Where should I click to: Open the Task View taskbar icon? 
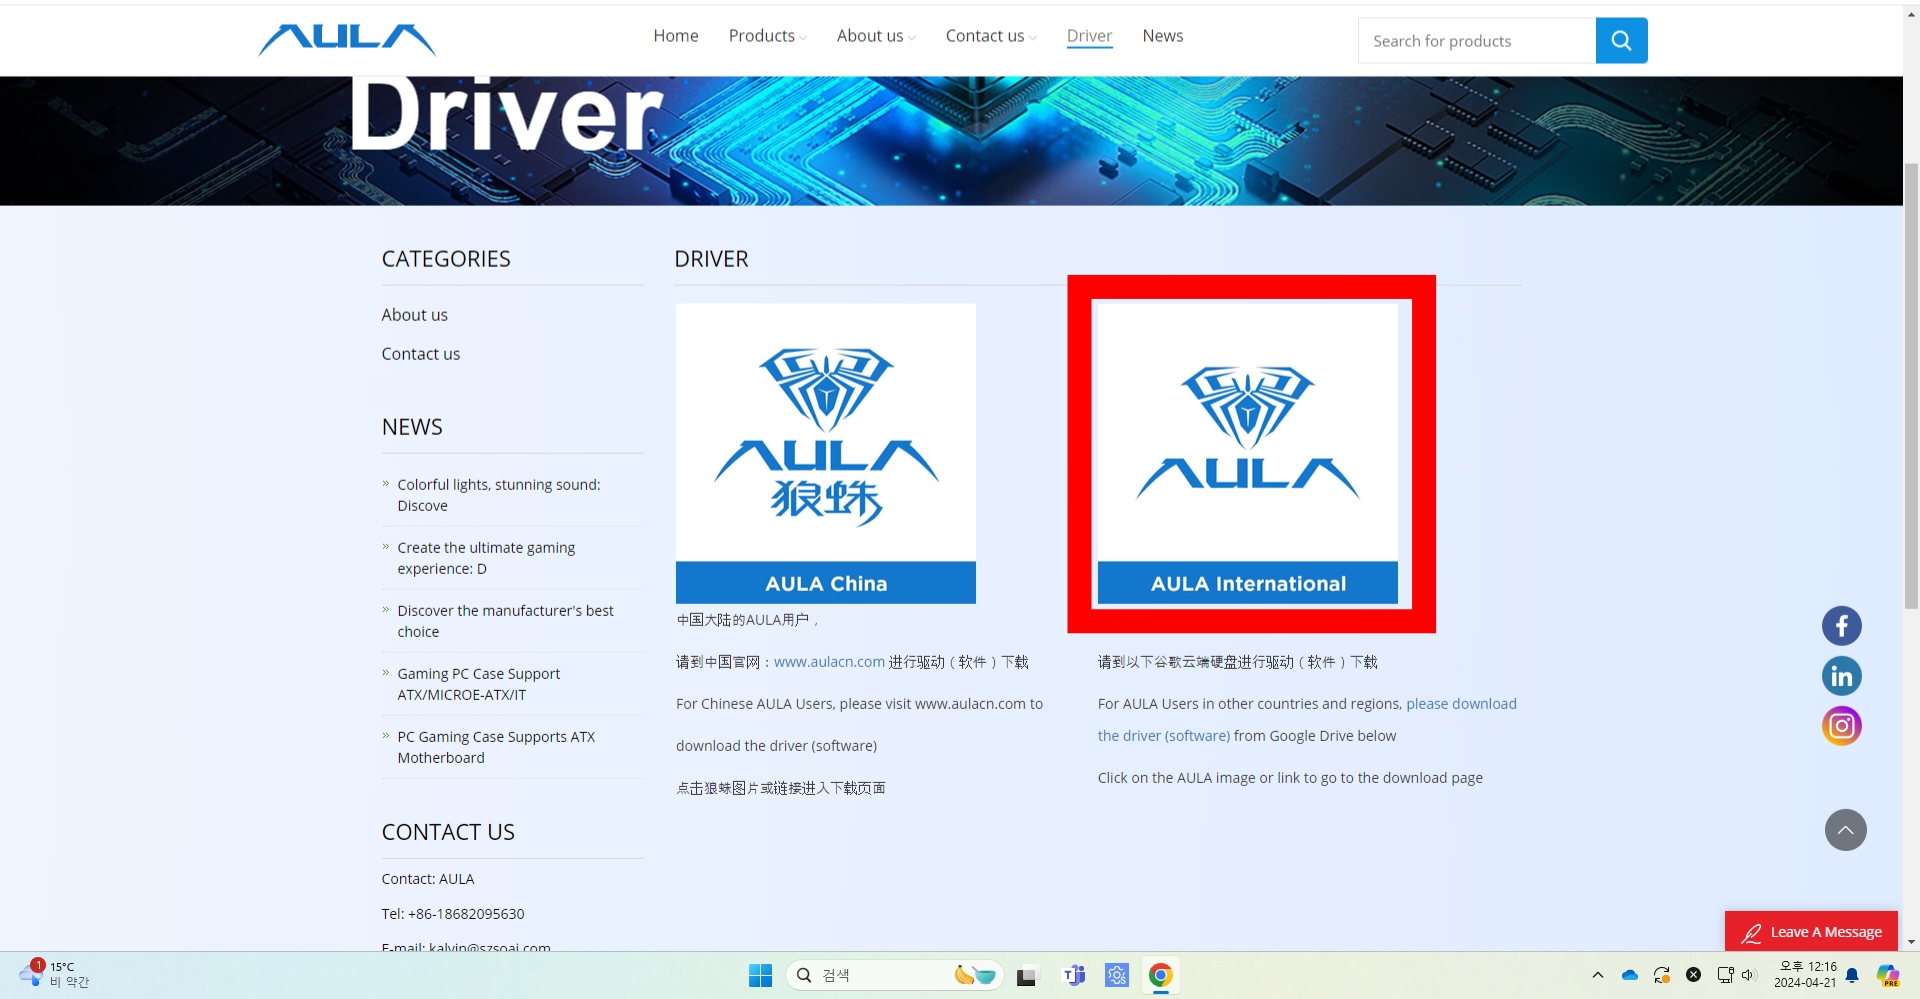click(x=1027, y=975)
